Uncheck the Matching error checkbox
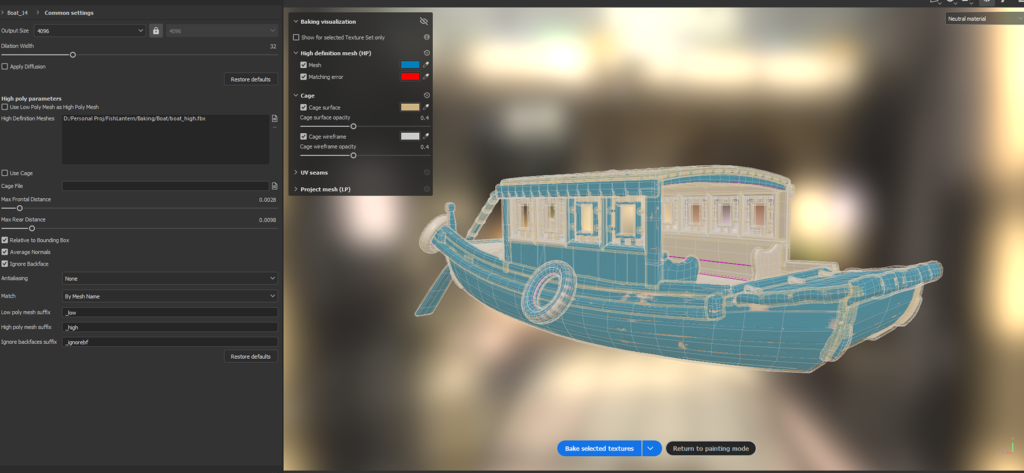The image size is (1024, 473). (x=304, y=77)
